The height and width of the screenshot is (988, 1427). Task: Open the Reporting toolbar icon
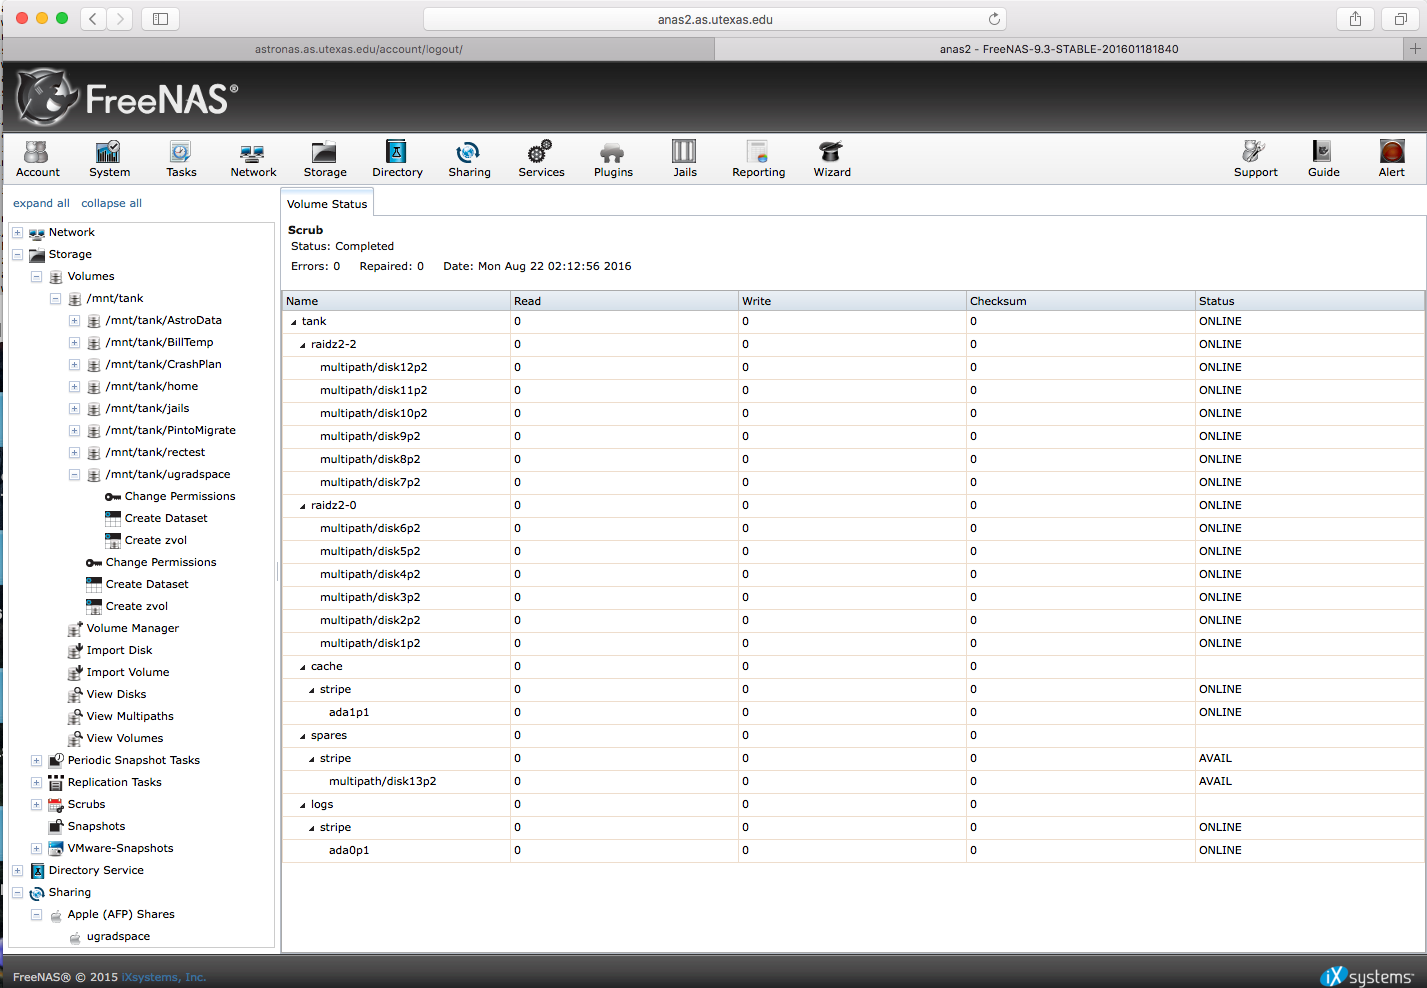click(758, 158)
